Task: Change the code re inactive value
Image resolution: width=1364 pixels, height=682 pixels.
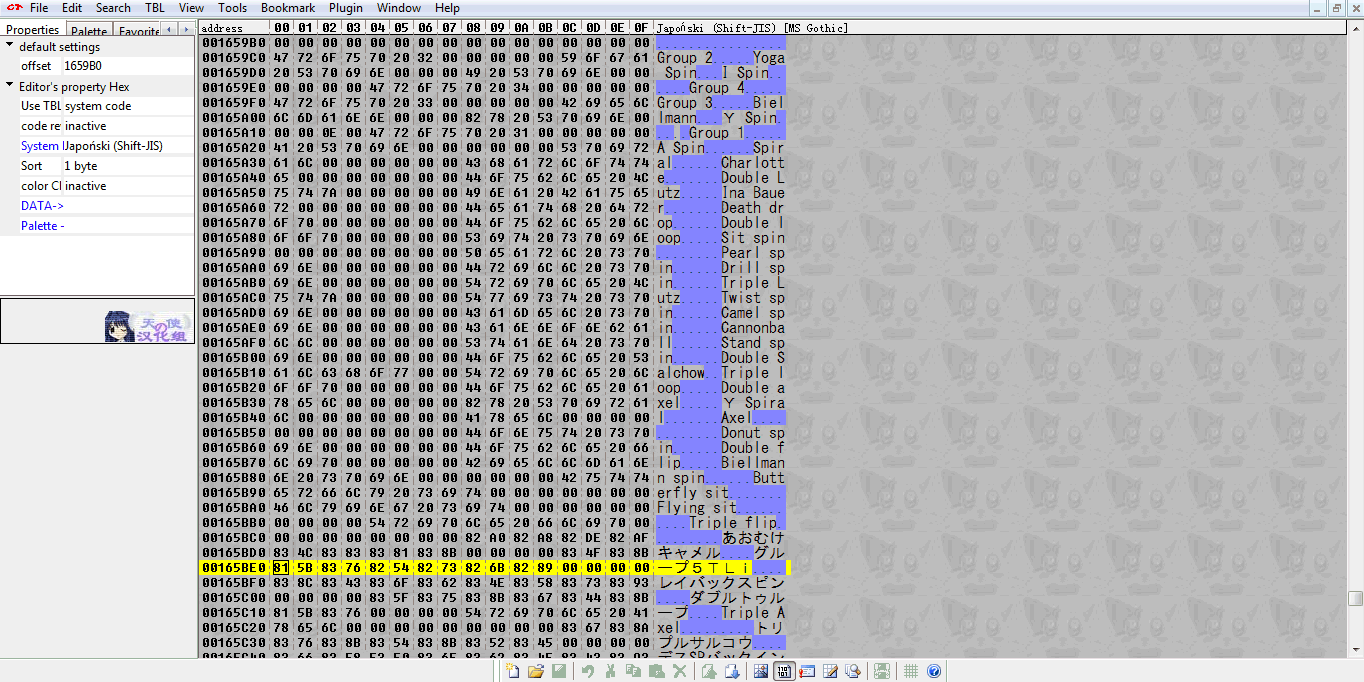Action: [x=127, y=126]
